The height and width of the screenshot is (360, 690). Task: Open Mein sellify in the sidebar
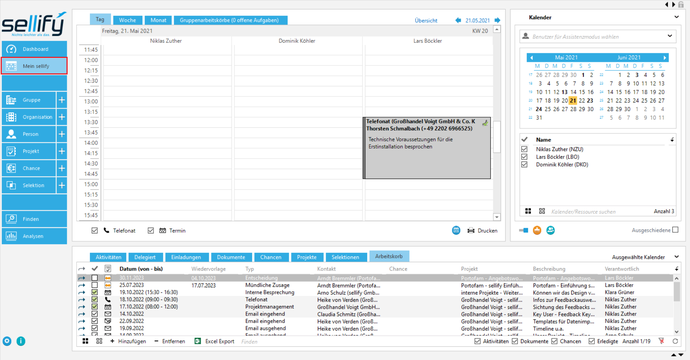point(34,66)
